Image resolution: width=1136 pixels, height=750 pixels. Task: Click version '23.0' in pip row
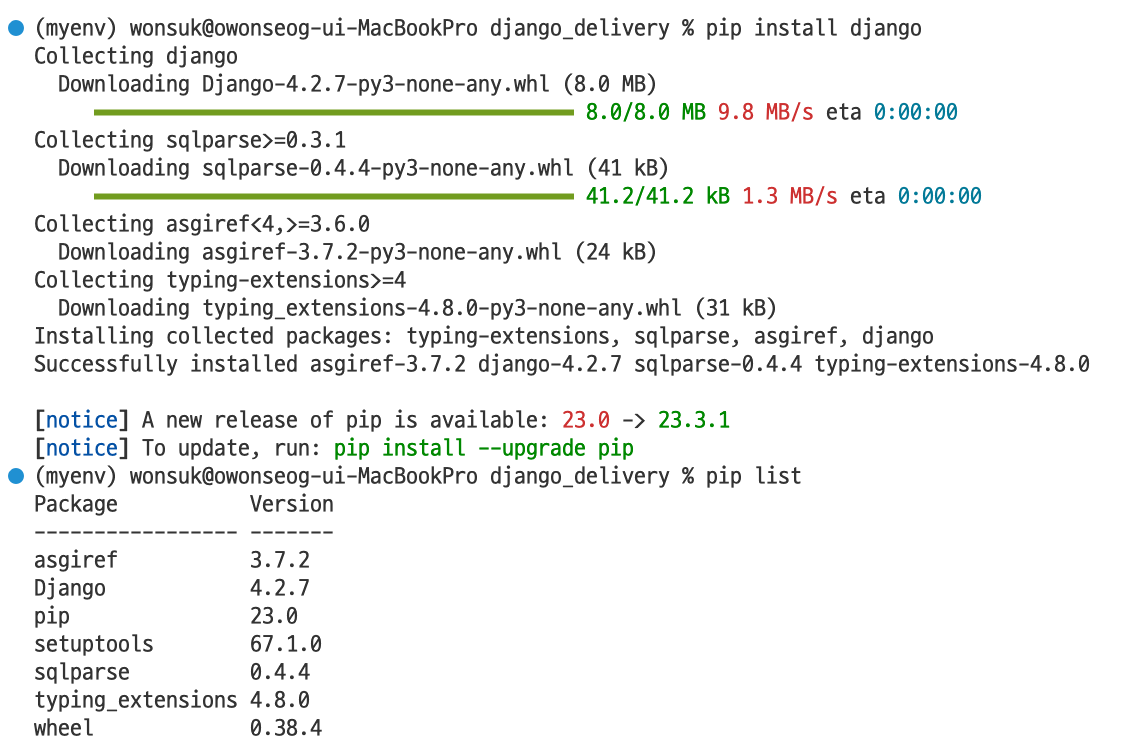pyautogui.click(x=274, y=617)
